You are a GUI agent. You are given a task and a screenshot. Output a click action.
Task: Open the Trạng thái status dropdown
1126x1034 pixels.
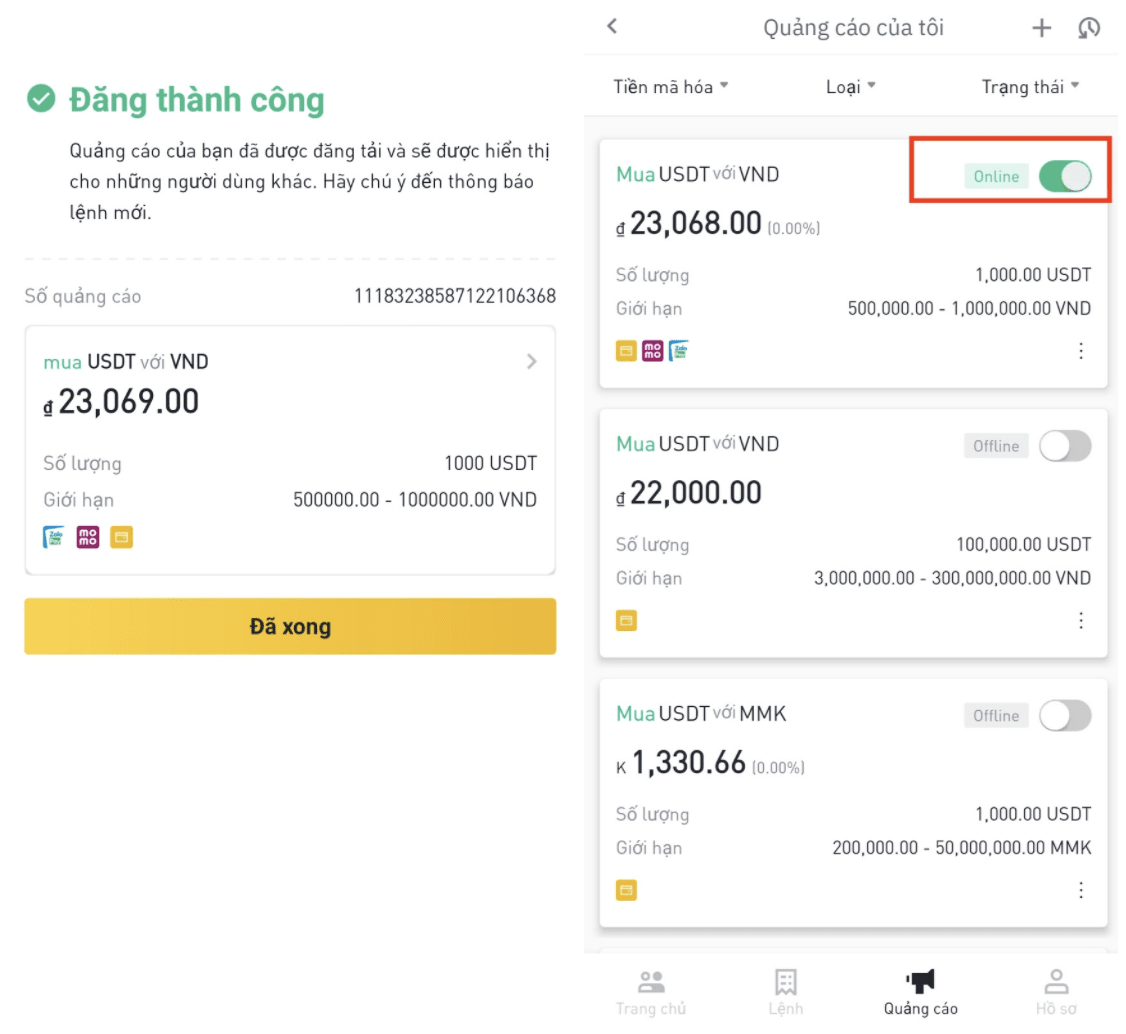click(x=1030, y=87)
